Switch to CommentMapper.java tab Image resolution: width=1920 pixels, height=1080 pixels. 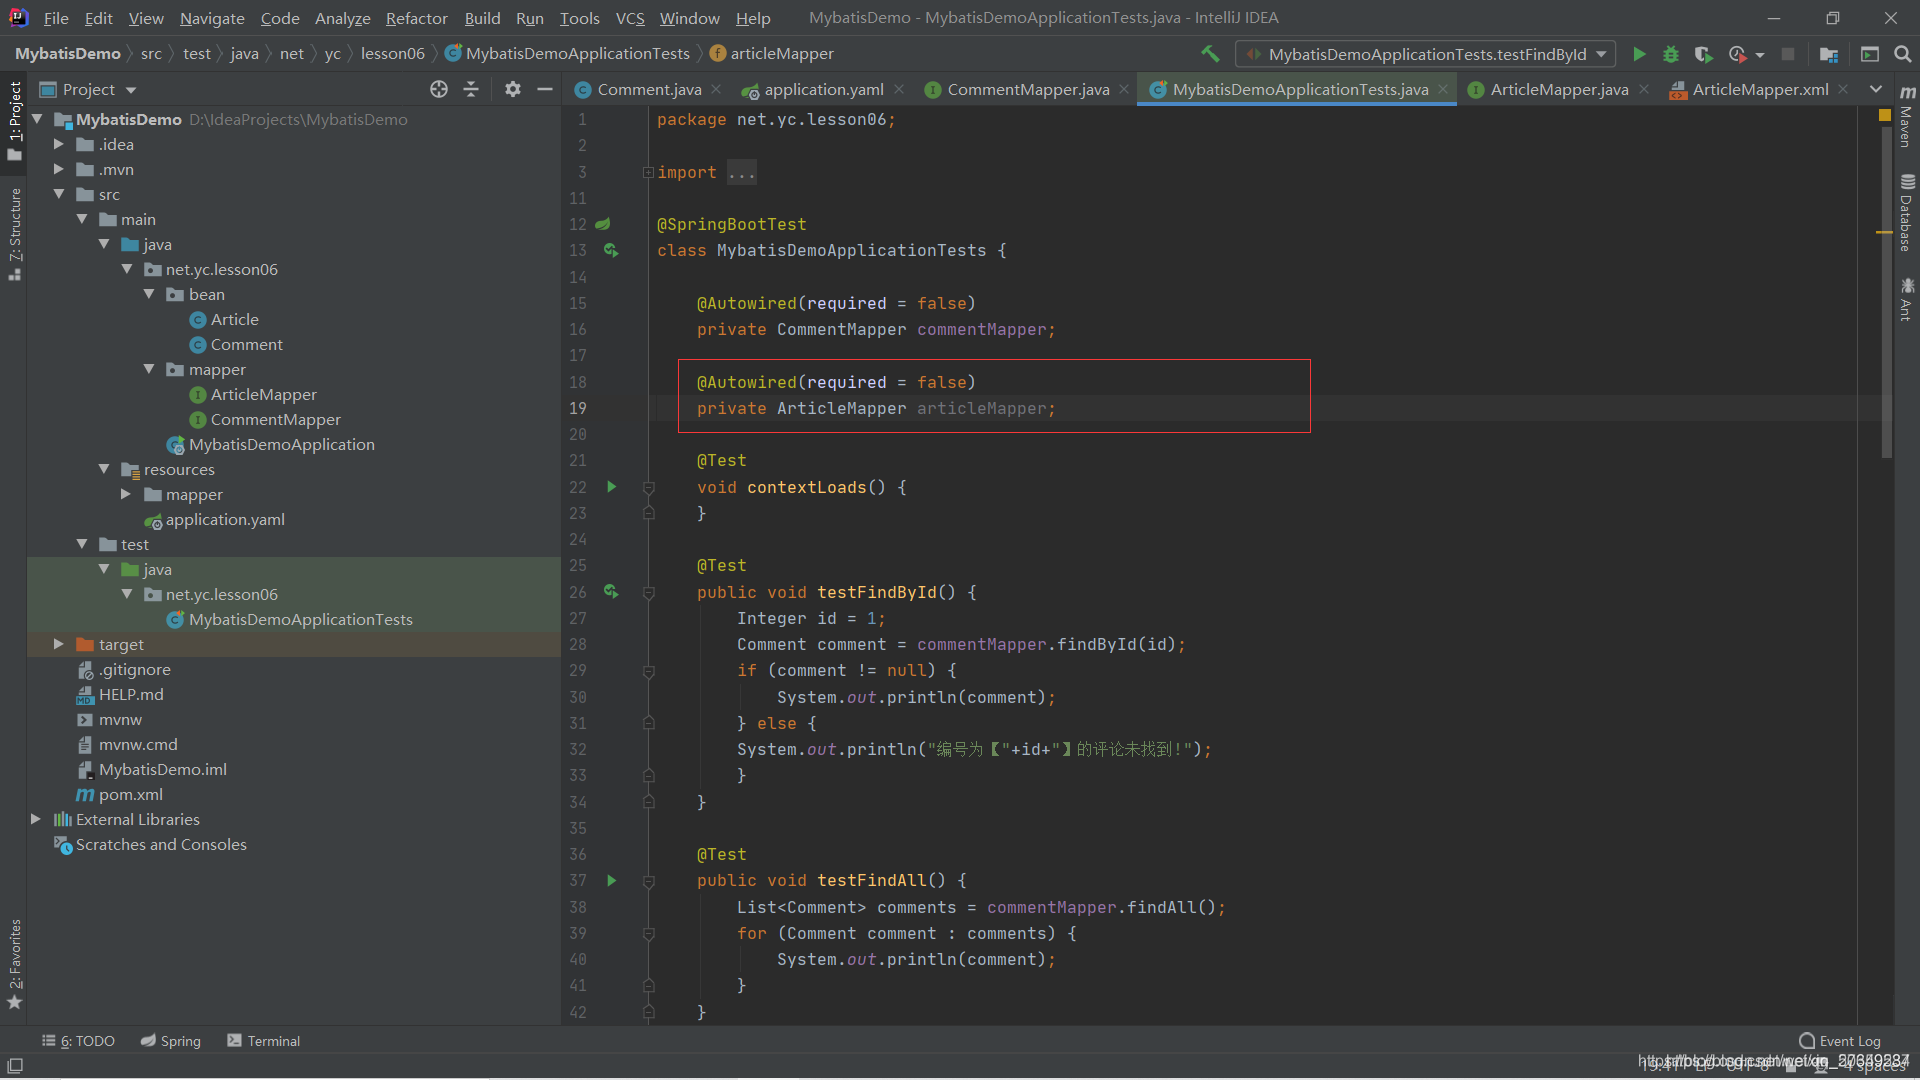(x=1027, y=89)
